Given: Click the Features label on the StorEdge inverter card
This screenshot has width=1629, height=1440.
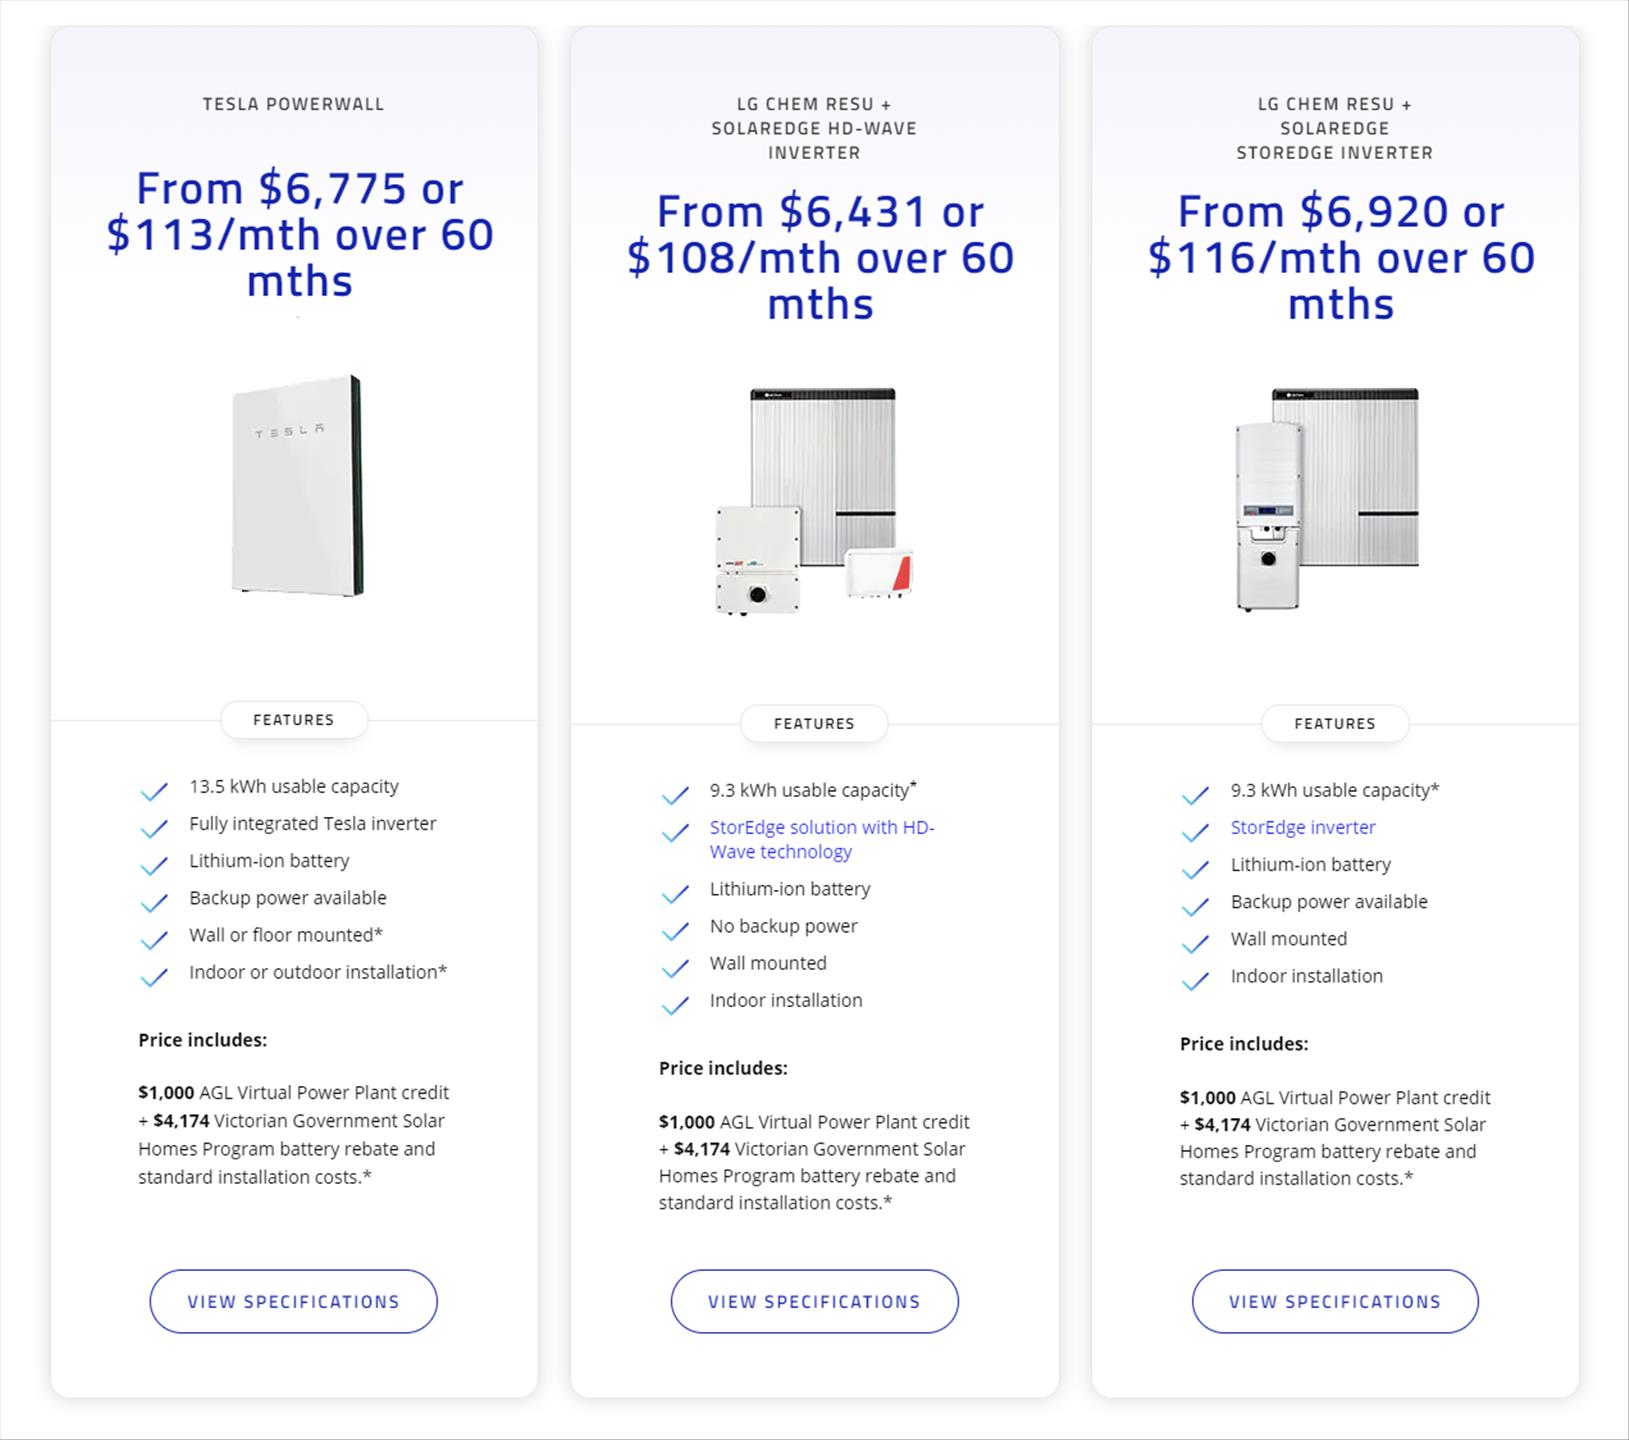Looking at the screenshot, I should pos(1335,723).
